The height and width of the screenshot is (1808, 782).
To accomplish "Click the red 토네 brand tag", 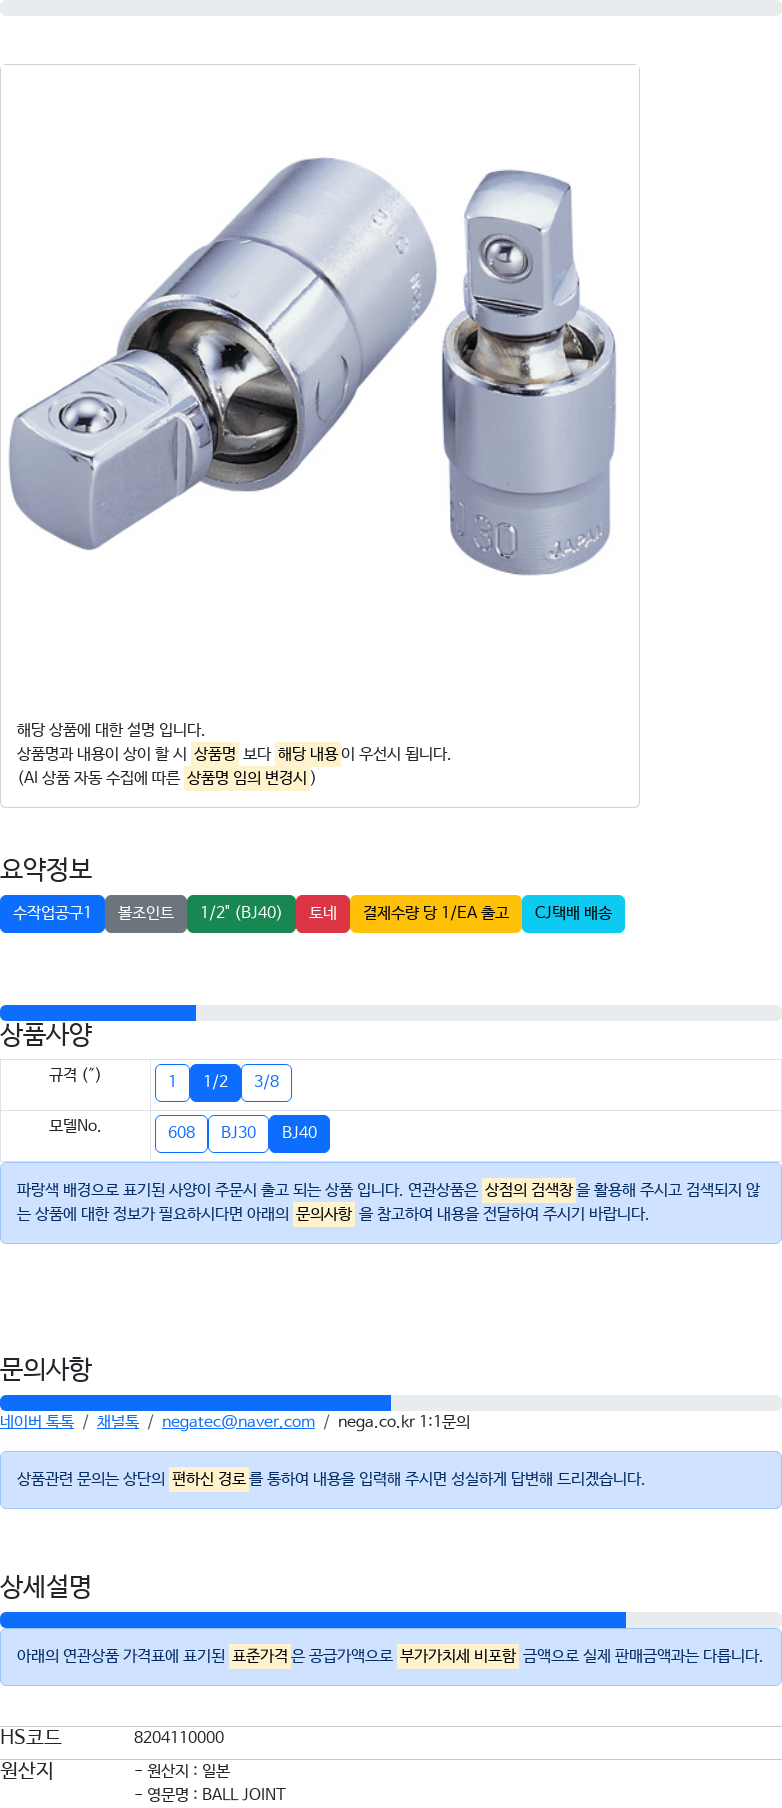I will (x=323, y=914).
